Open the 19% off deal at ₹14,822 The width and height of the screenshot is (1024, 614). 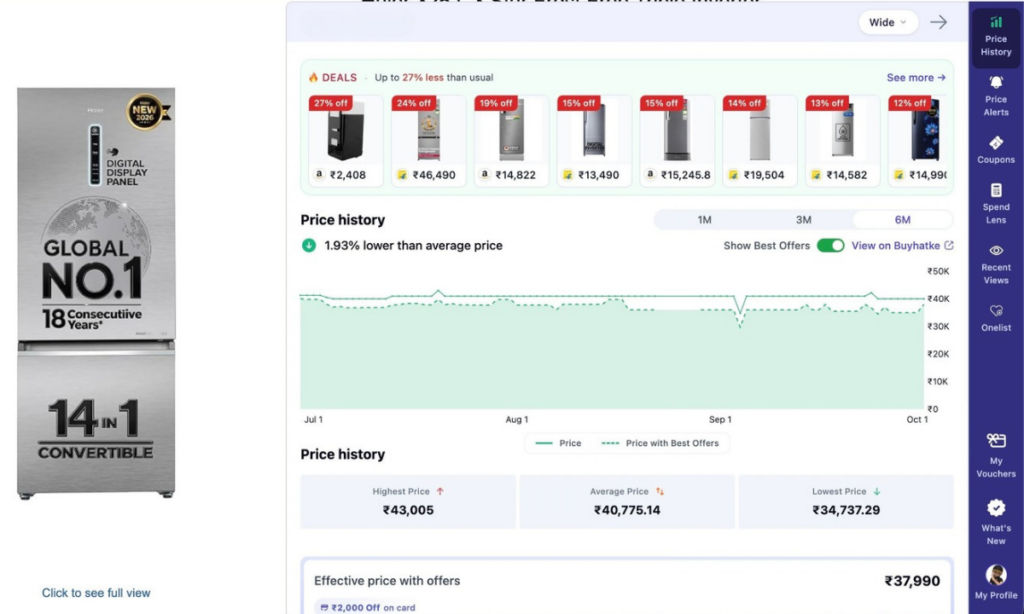[x=511, y=140]
